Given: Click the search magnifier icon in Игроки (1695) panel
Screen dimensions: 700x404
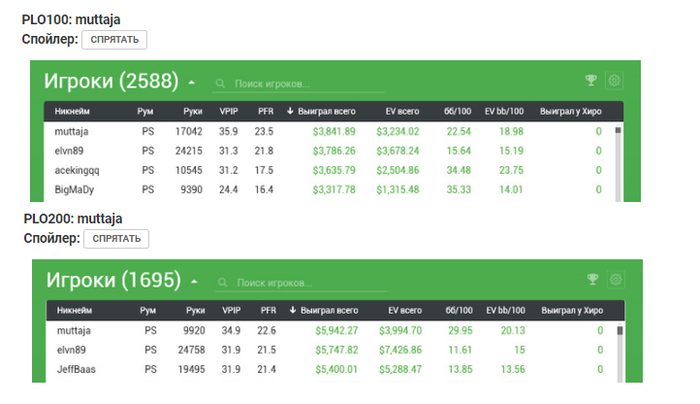Looking at the screenshot, I should [x=222, y=283].
